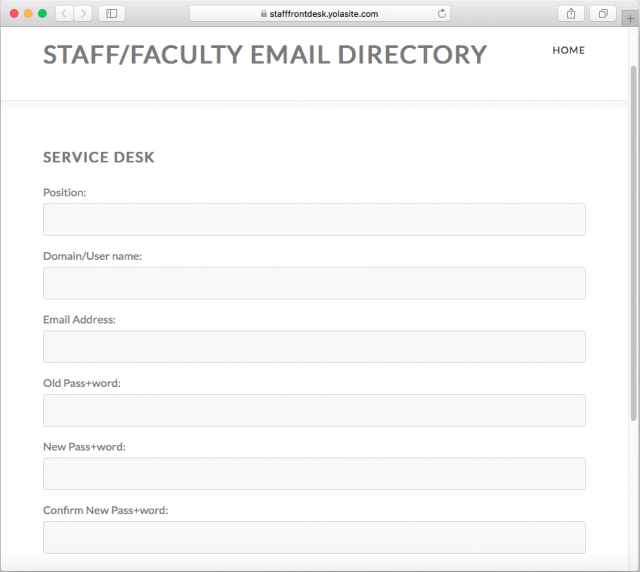Screen dimensions: 640x572
Task: Show the Safari sidebar
Action: 112,13
